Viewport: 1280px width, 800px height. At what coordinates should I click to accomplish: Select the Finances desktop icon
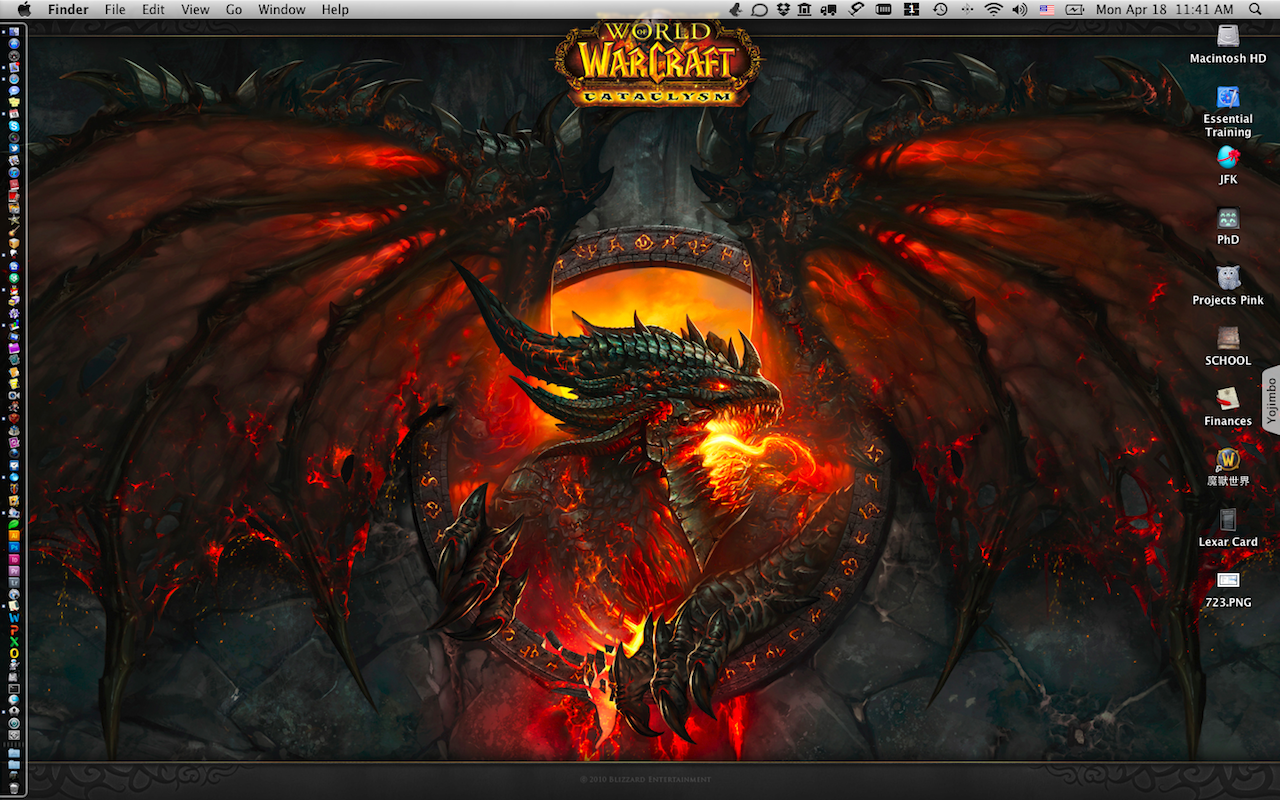(x=1228, y=400)
